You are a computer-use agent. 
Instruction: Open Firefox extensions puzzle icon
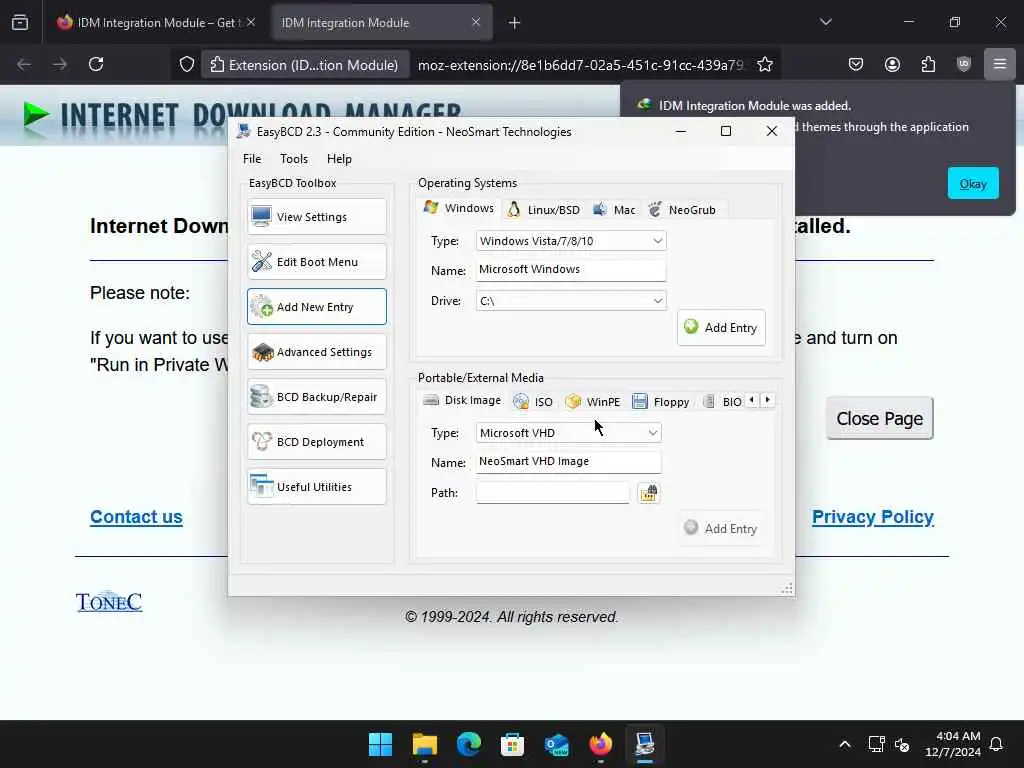point(928,65)
